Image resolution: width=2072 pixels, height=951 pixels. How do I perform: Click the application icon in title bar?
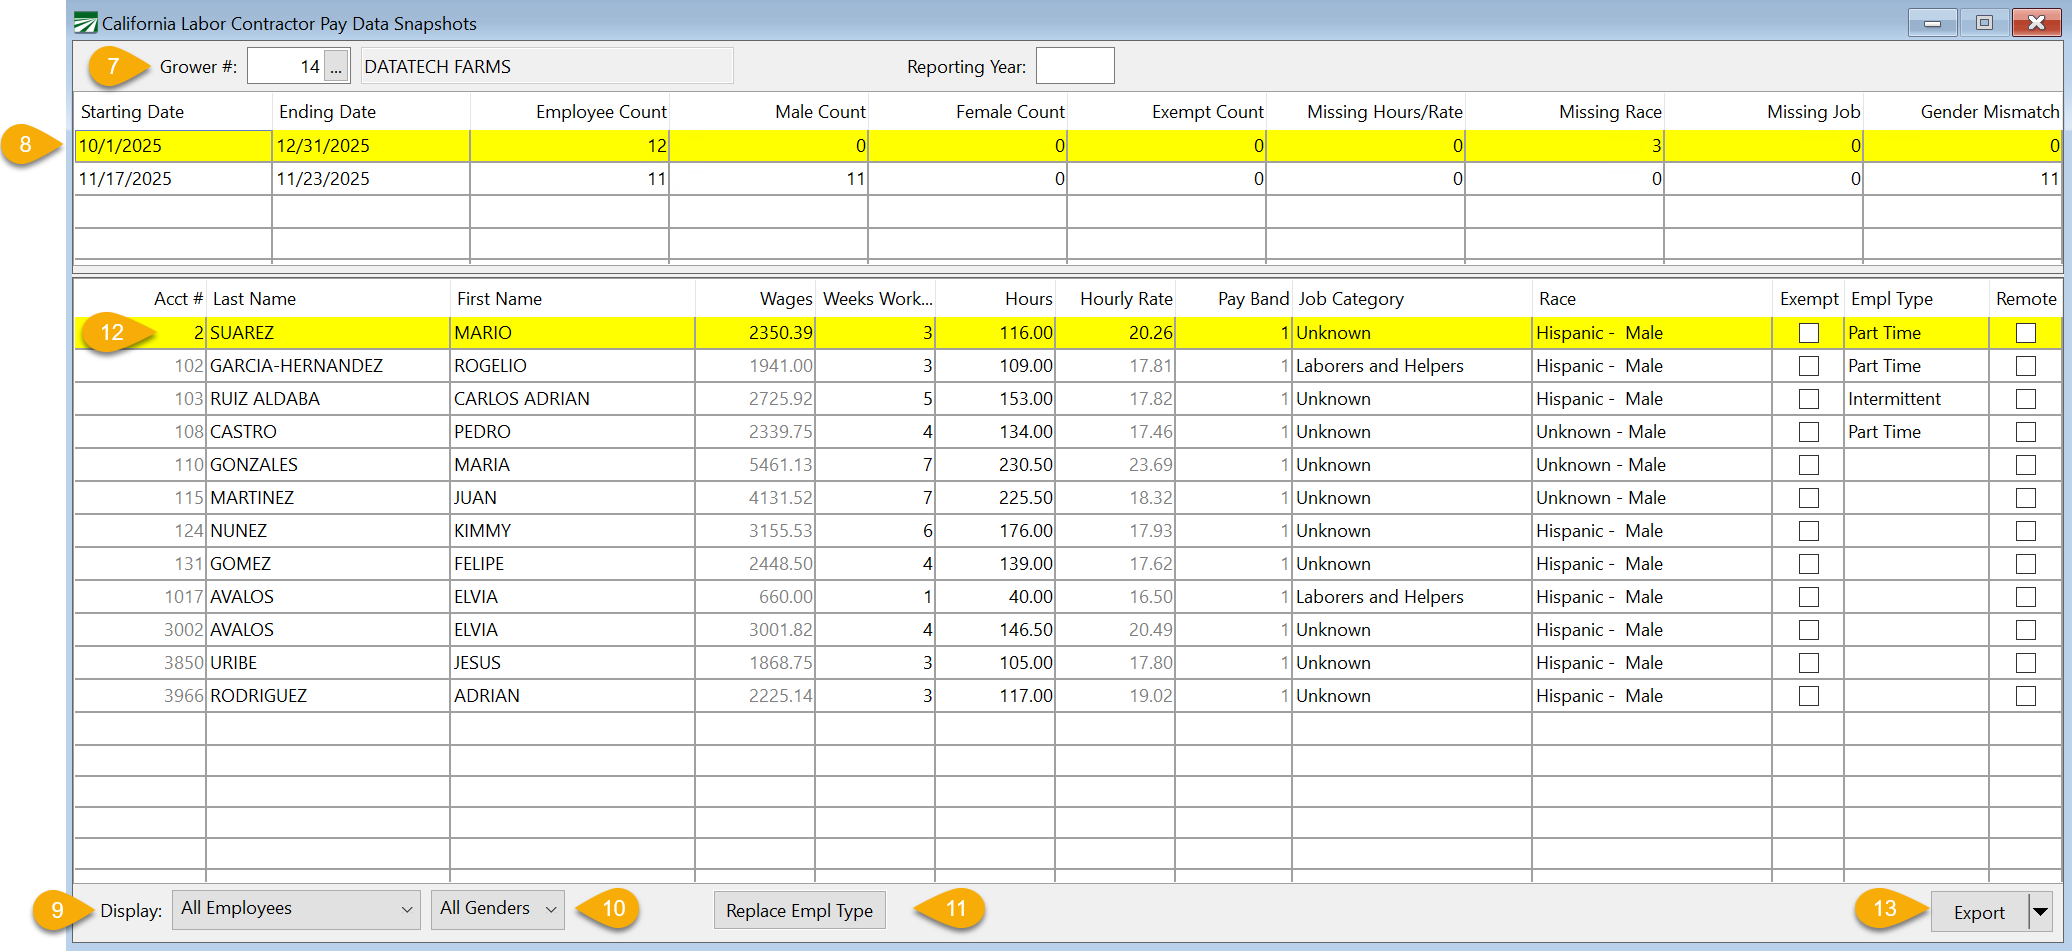(86, 23)
